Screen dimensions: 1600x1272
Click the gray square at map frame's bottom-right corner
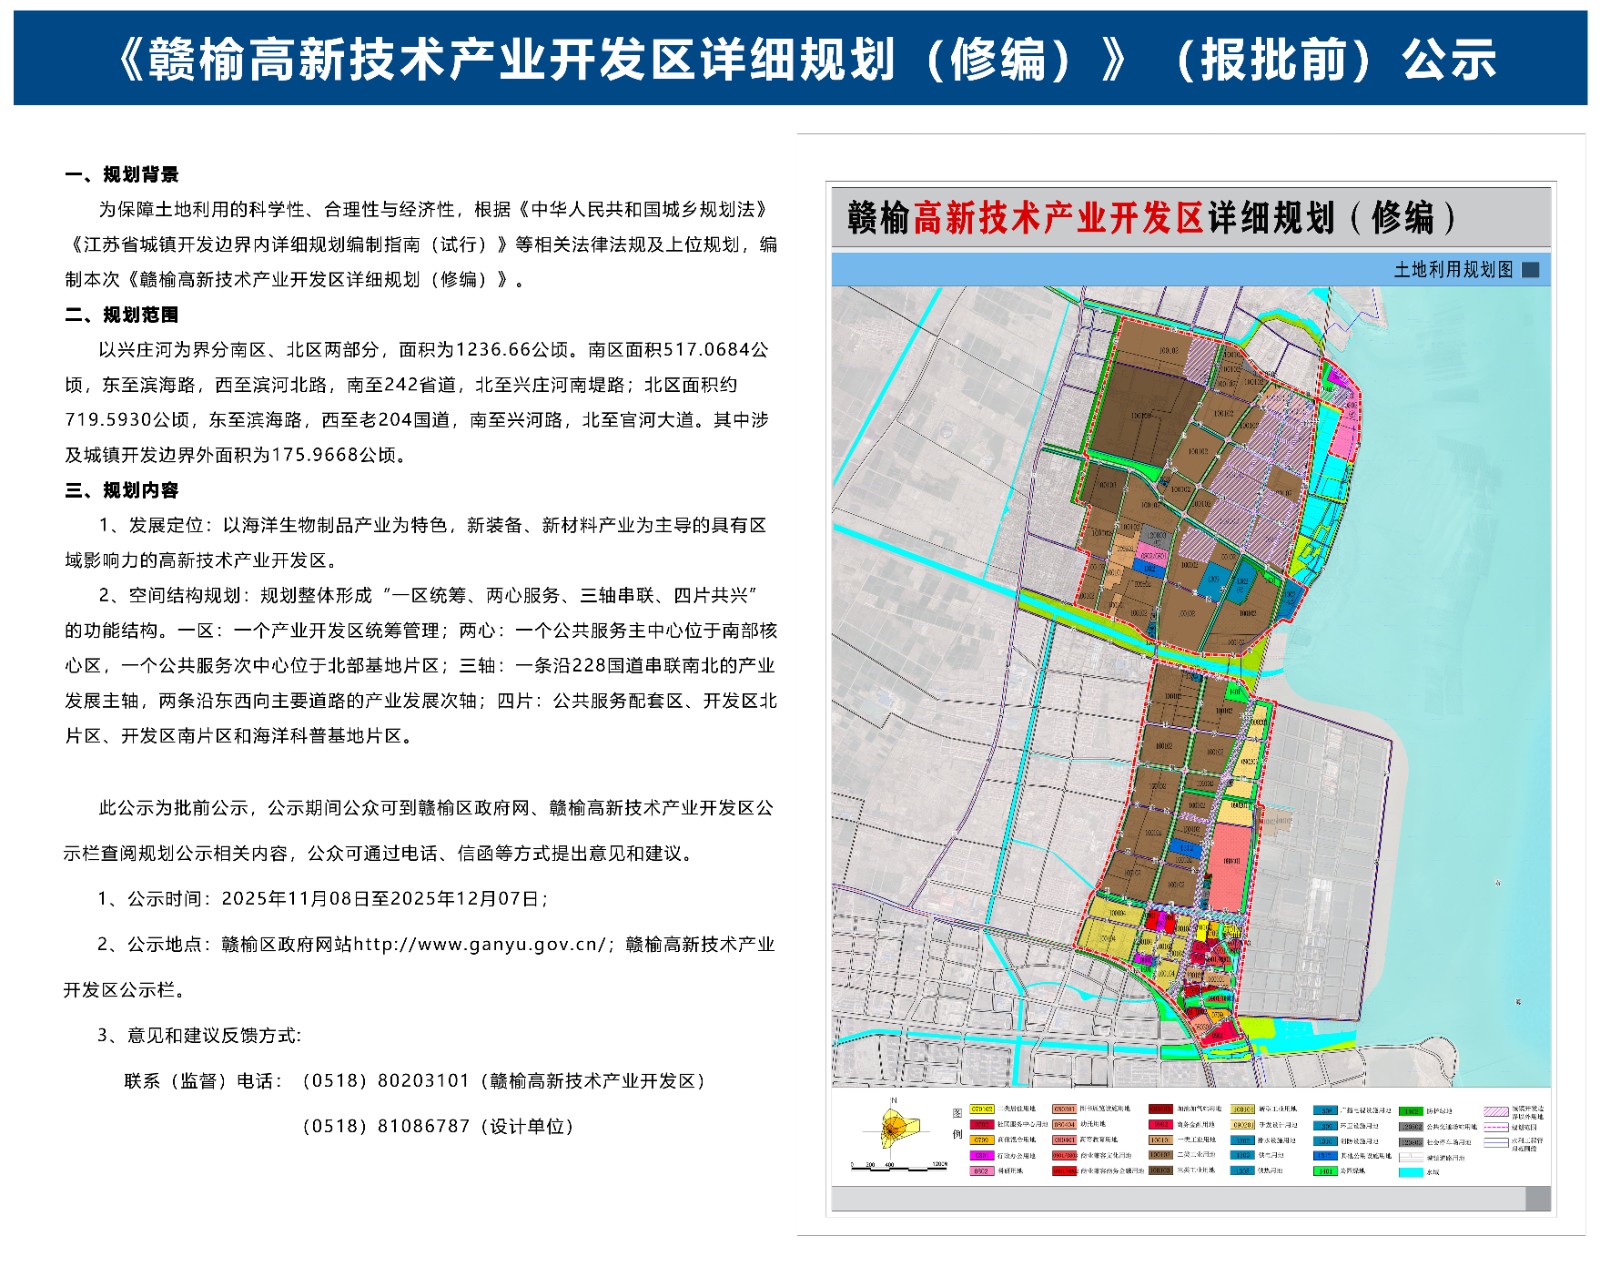(x=1537, y=1198)
